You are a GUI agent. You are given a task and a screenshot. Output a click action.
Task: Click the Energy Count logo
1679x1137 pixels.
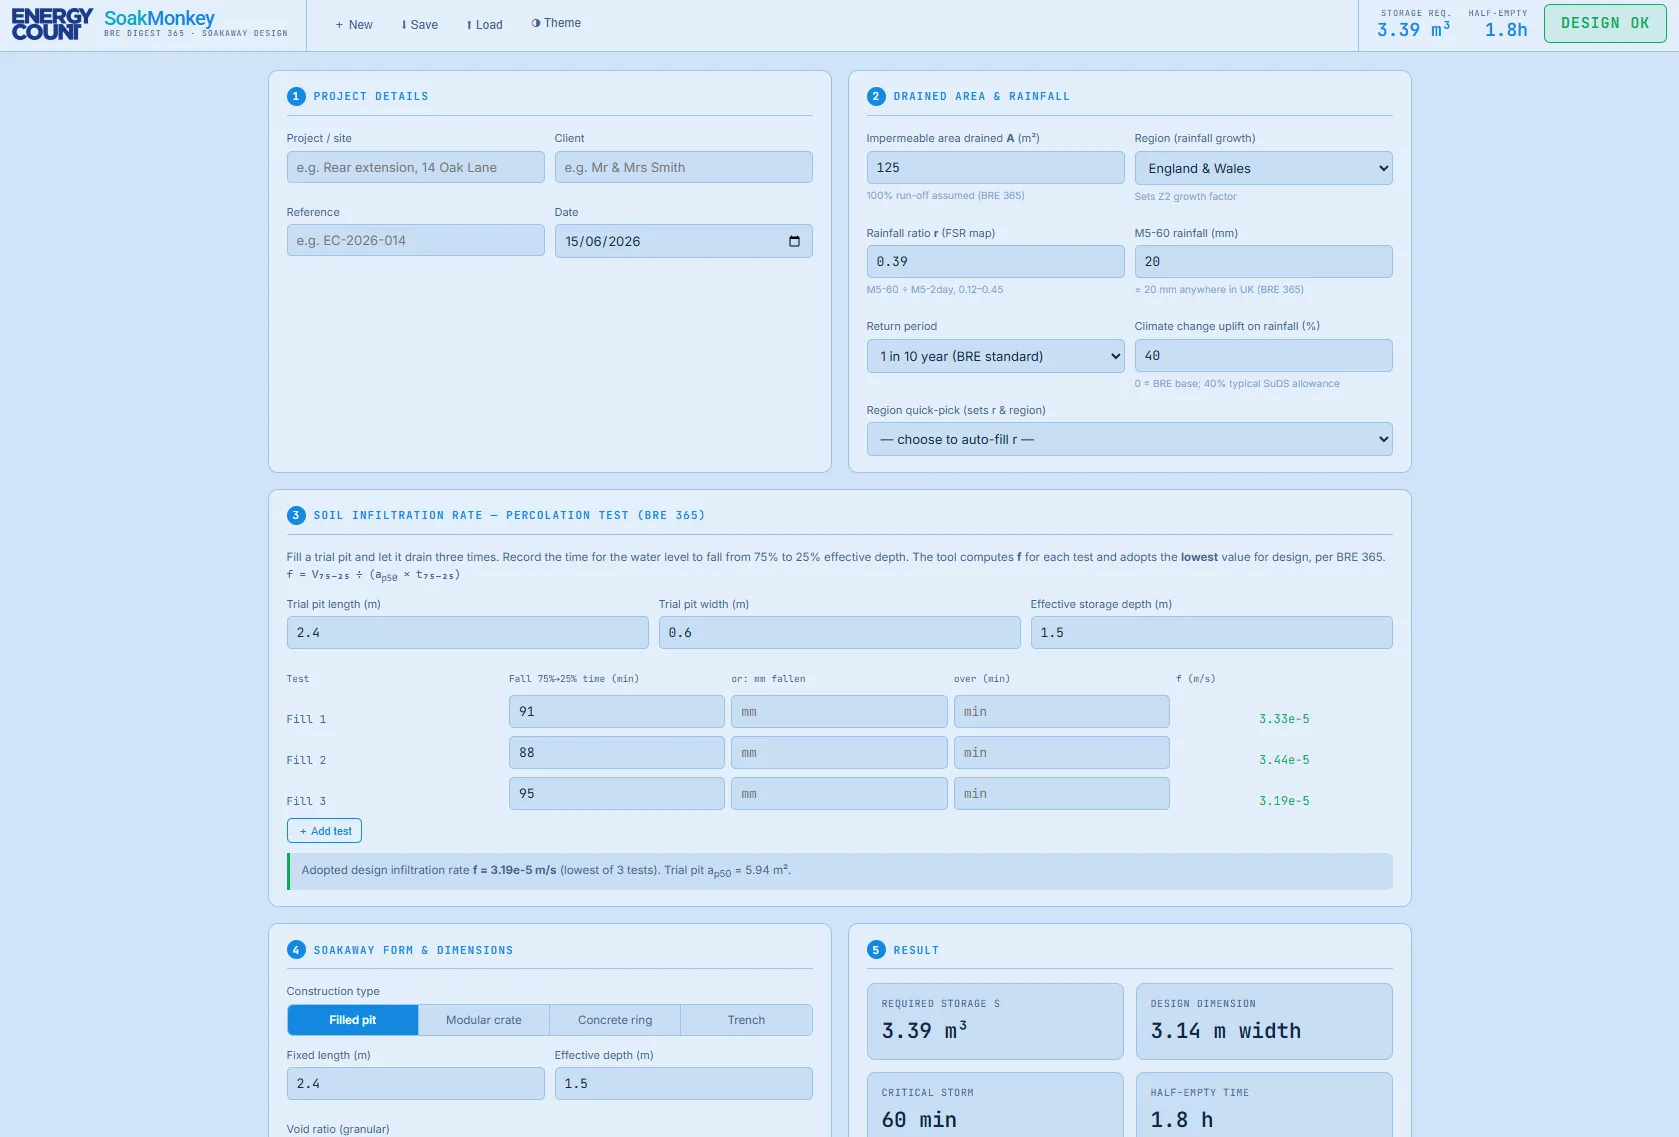coord(52,25)
